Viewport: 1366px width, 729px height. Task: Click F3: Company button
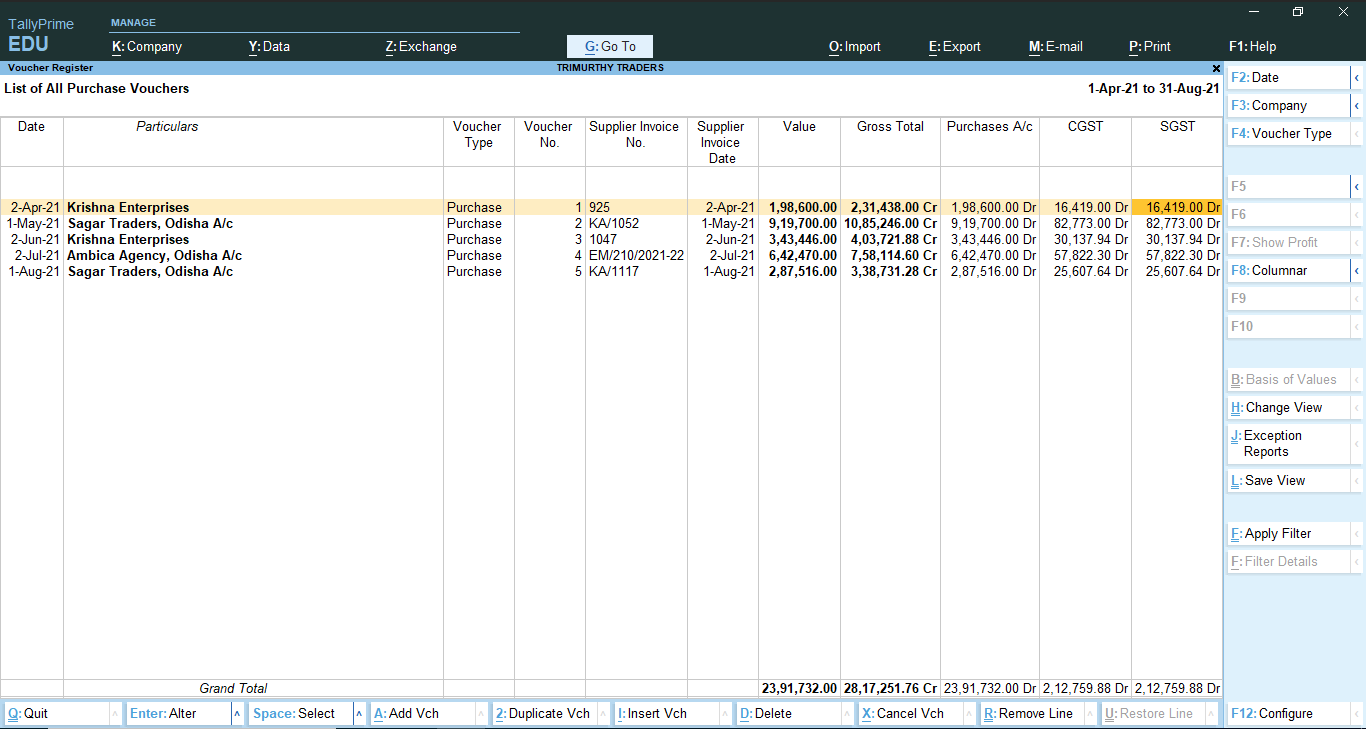pyautogui.click(x=1288, y=105)
